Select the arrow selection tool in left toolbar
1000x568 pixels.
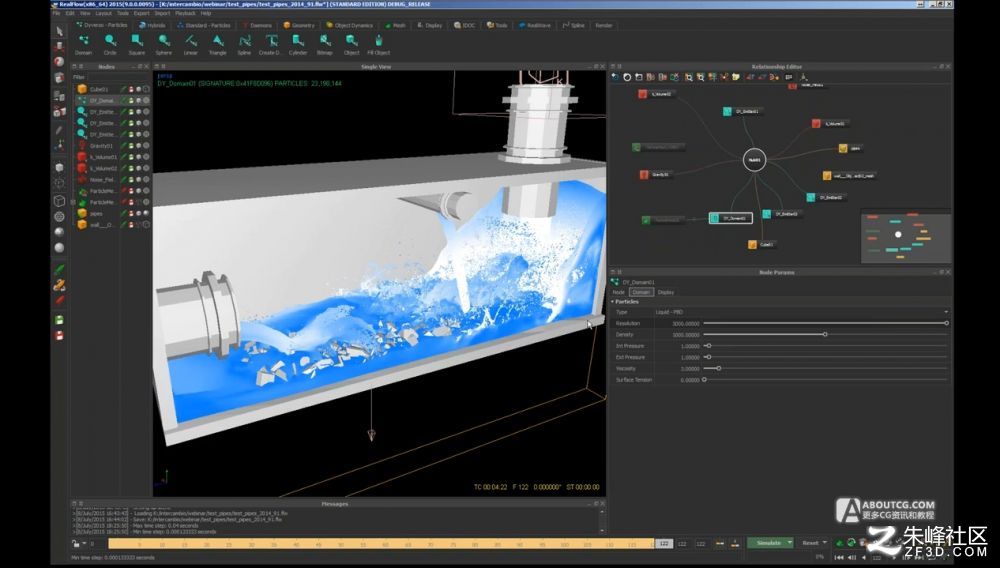pos(59,31)
